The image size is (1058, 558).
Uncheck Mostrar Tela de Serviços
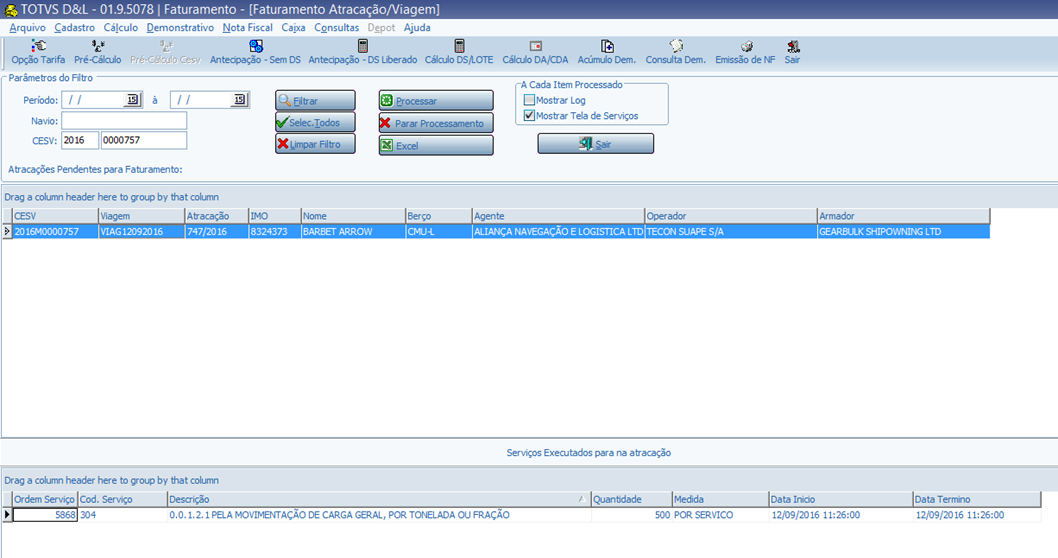(530, 115)
